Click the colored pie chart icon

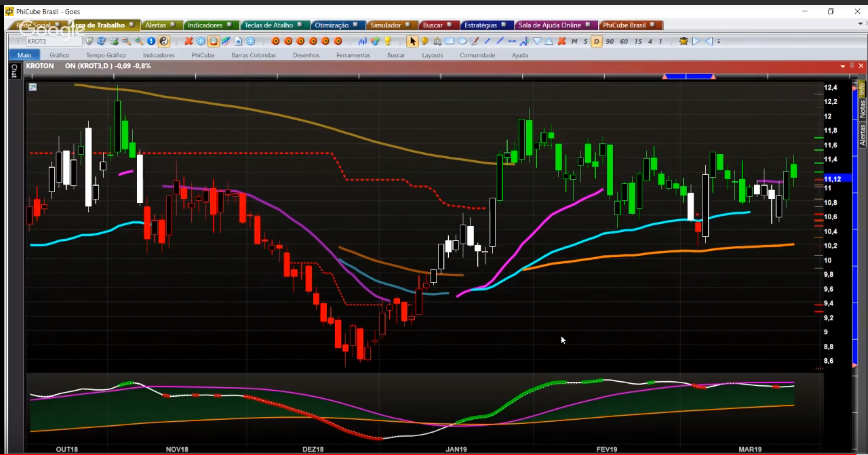(x=375, y=42)
